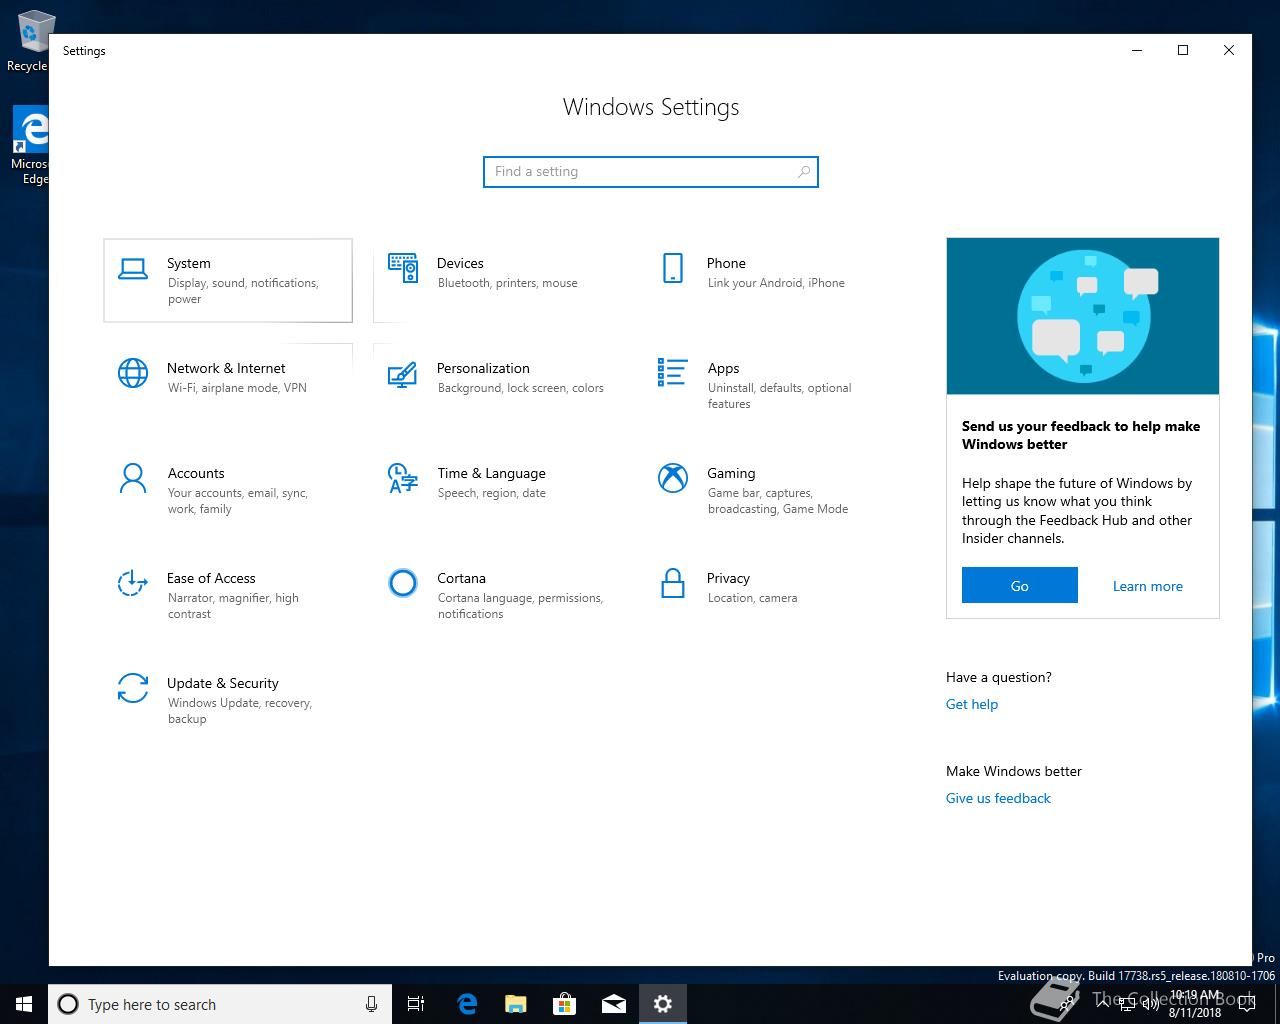Image resolution: width=1280 pixels, height=1024 pixels.
Task: Open the Give us feedback link
Action: pyautogui.click(x=998, y=798)
